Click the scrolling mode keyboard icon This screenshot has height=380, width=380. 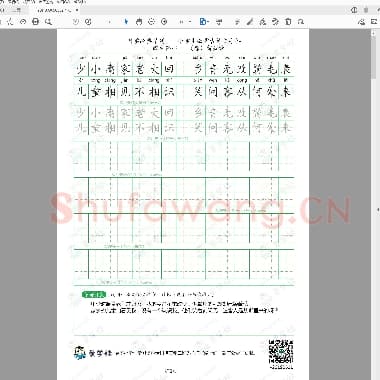tap(219, 22)
